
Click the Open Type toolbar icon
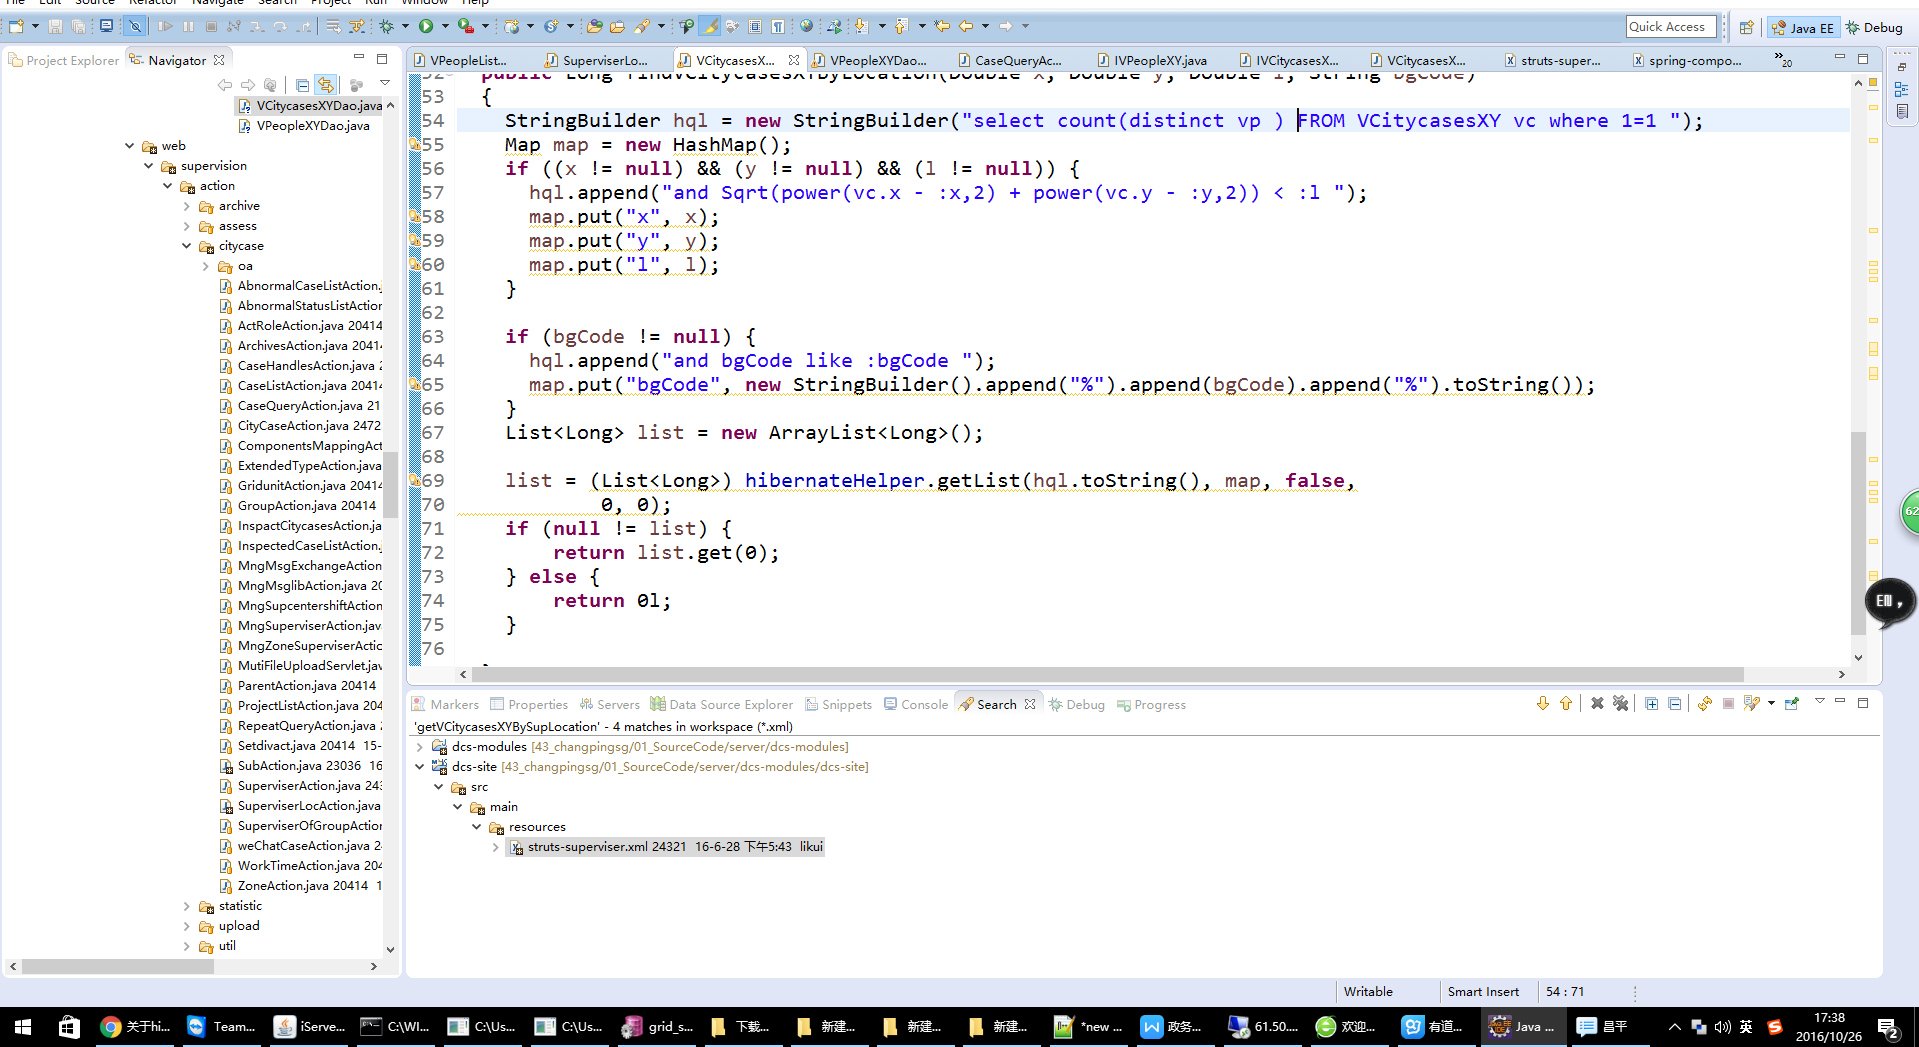pos(594,26)
